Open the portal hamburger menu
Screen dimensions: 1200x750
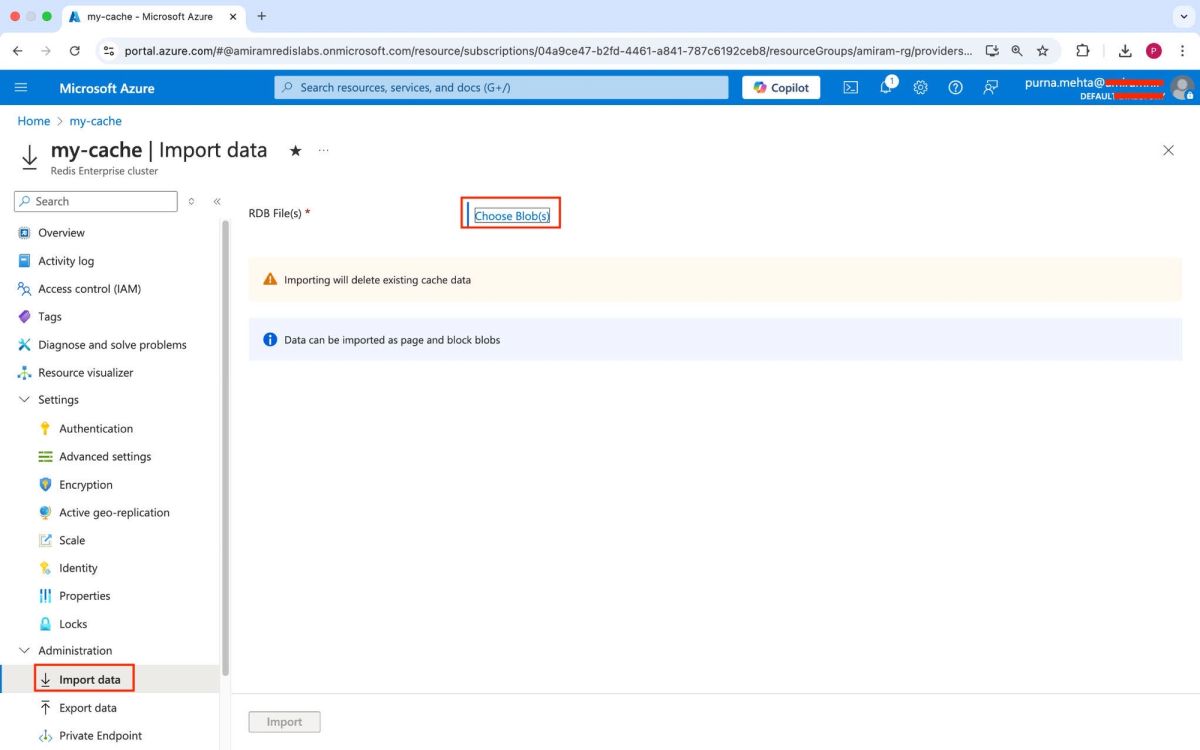(x=21, y=87)
